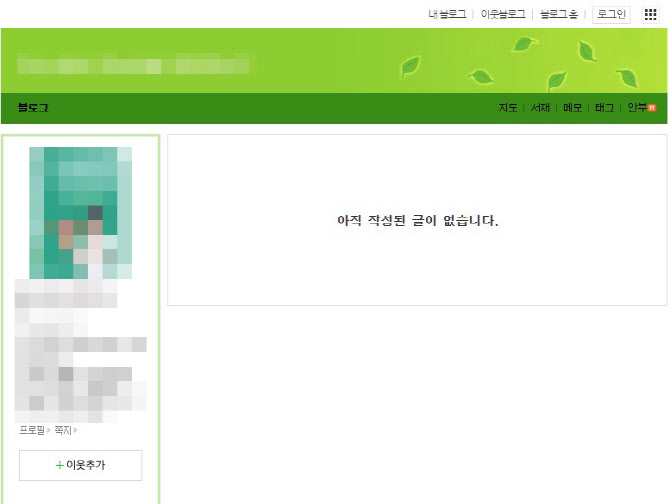Open the 서재 menu item
The height and width of the screenshot is (504, 670).
(540, 108)
